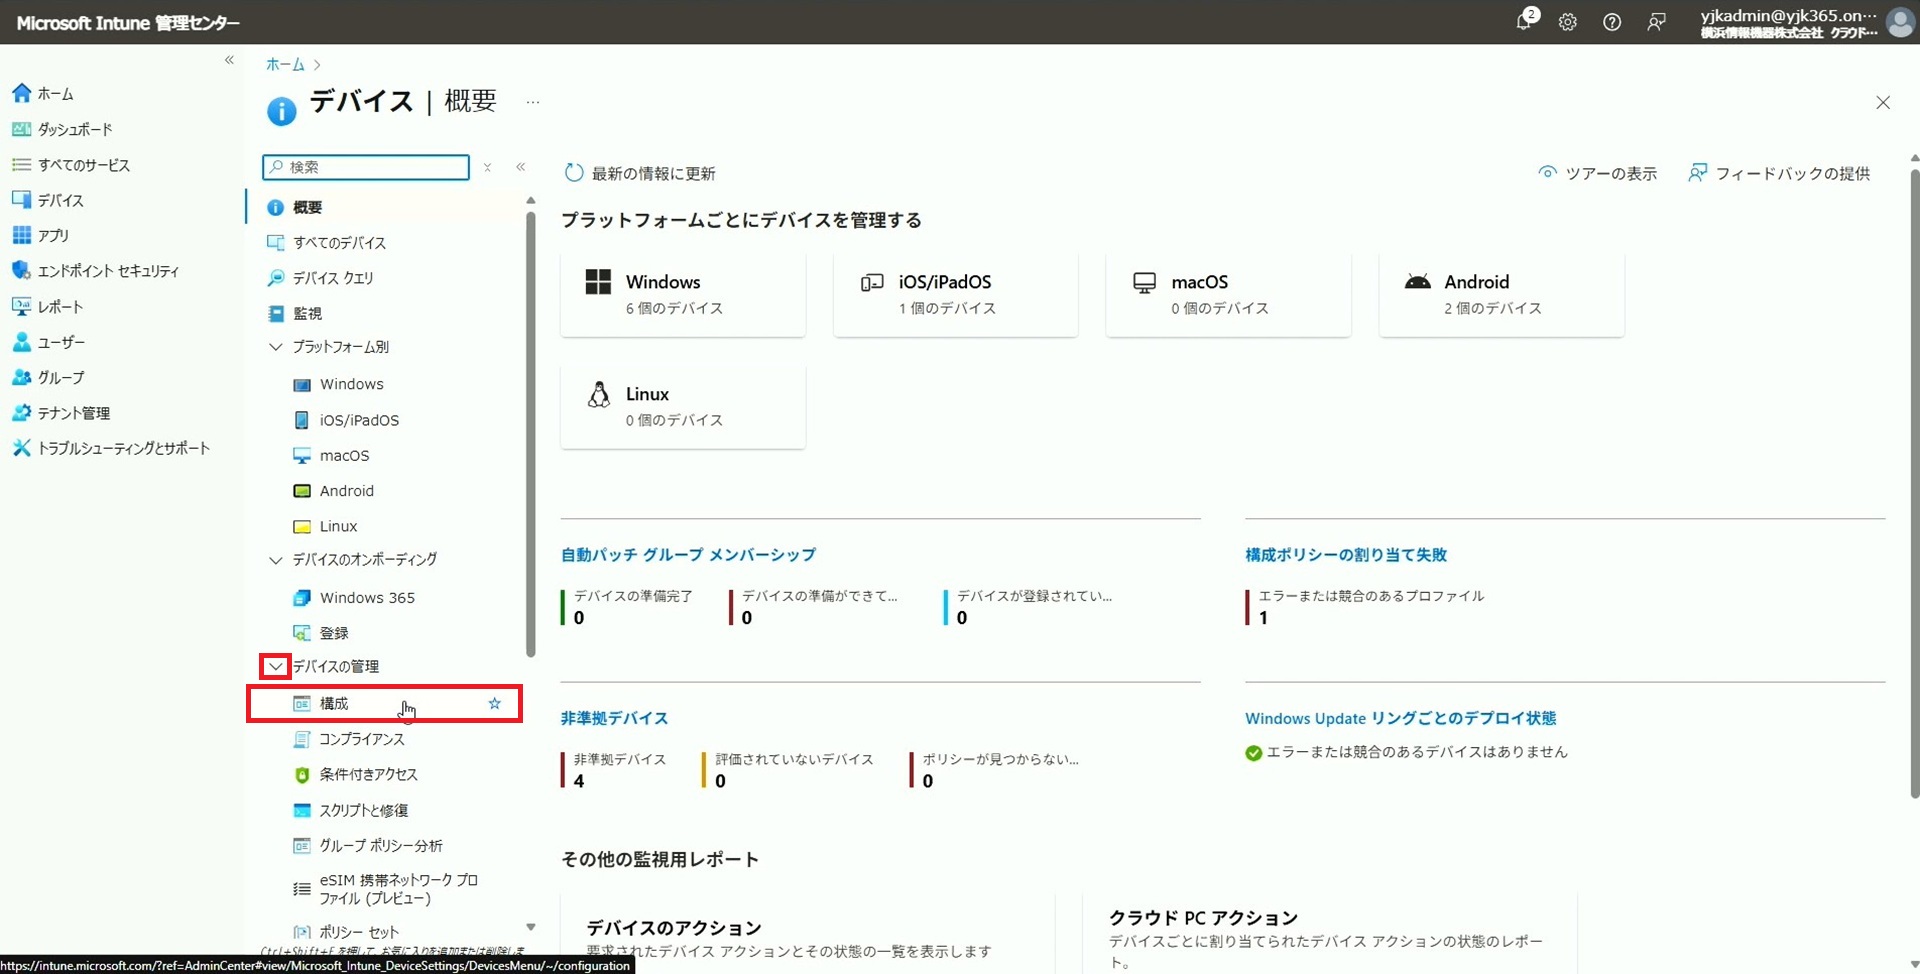Viewport: 1920px width, 974px height.
Task: Open the Windows platform tile
Action: [x=683, y=294]
